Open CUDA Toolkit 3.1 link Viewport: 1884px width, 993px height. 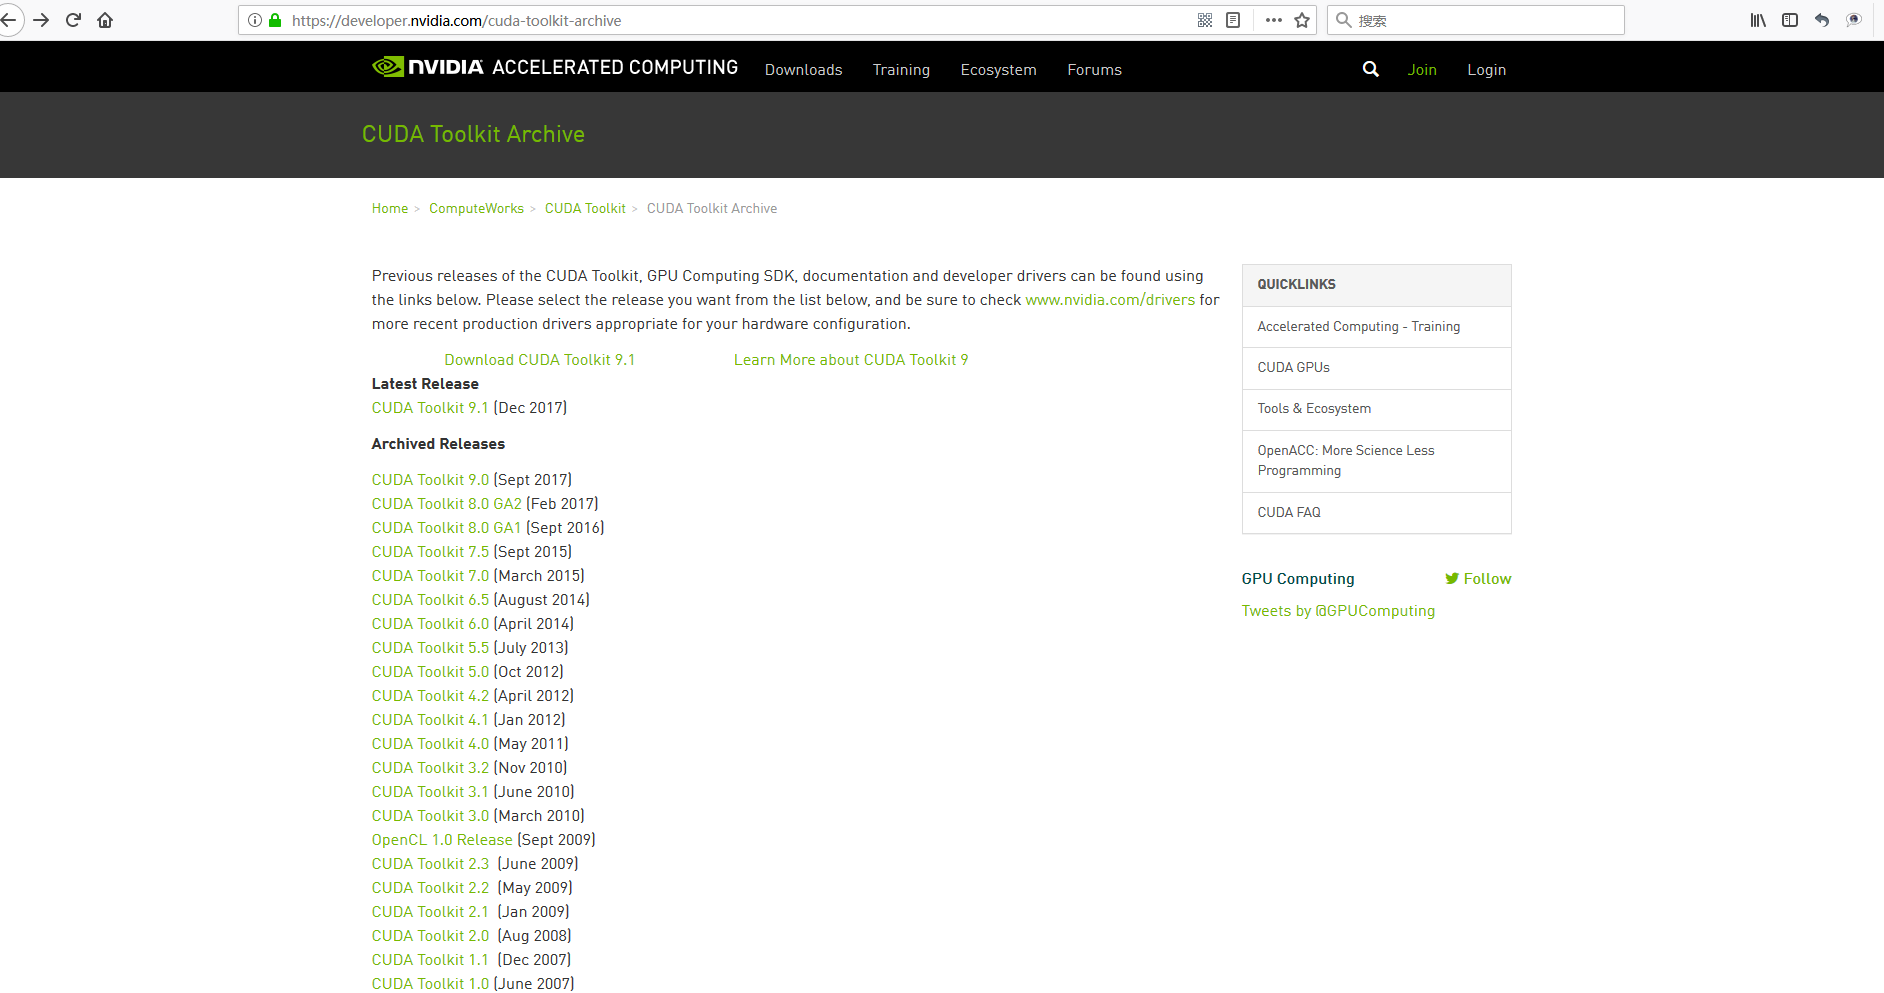coord(430,792)
